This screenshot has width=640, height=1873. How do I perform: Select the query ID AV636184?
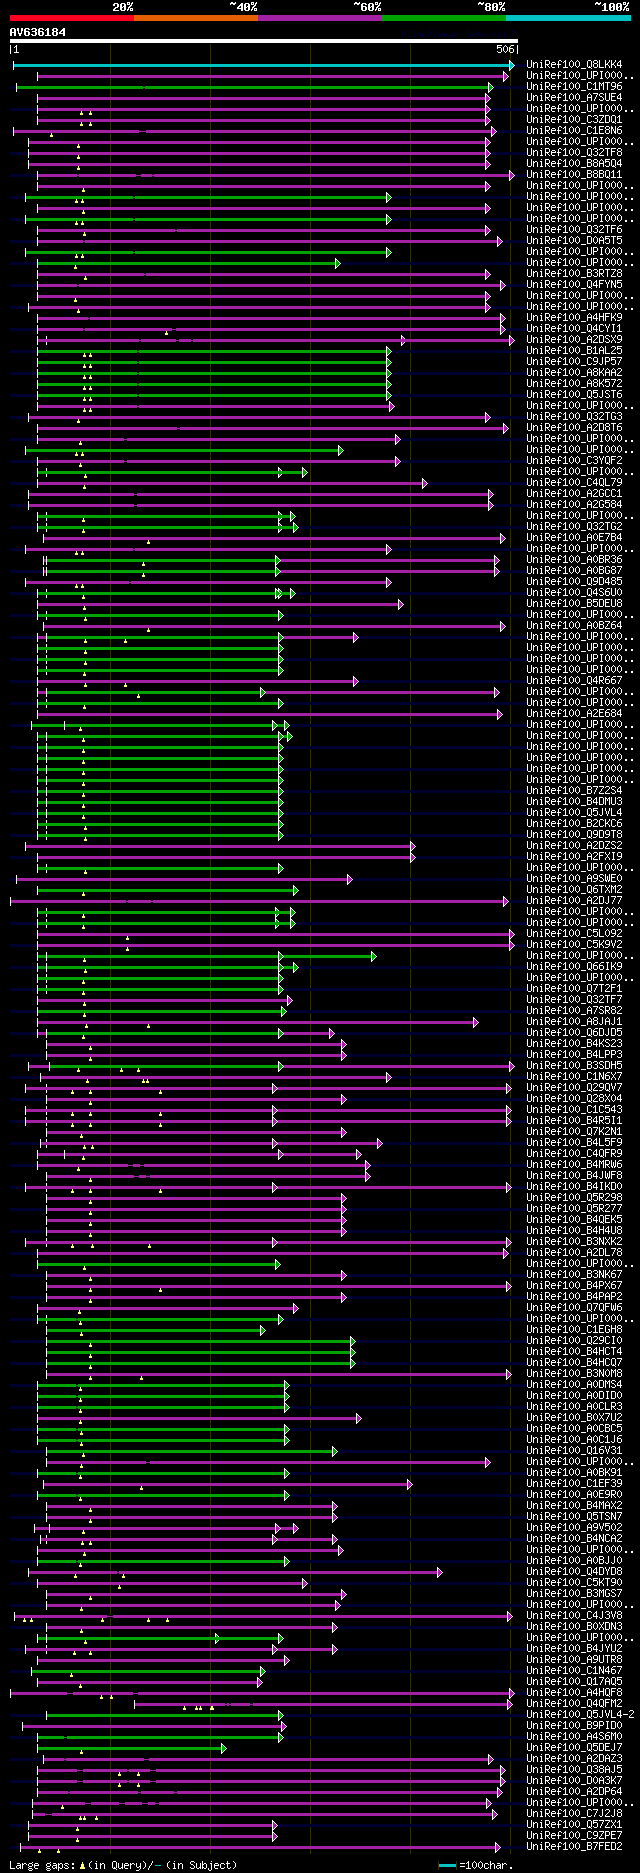click(38, 32)
